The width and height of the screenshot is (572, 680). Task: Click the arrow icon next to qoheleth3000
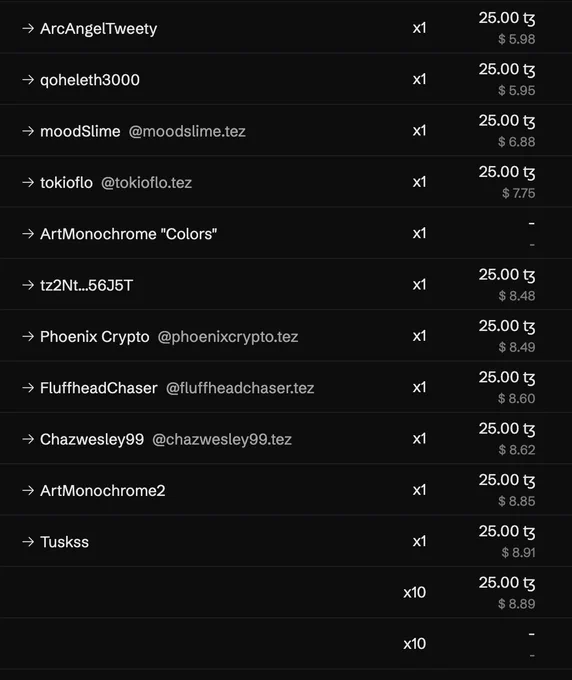coord(28,80)
